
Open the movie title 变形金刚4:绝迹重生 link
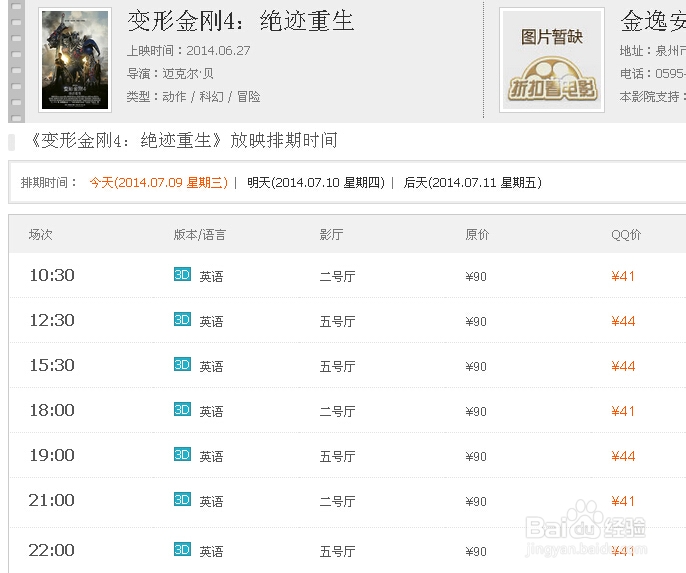point(241,21)
